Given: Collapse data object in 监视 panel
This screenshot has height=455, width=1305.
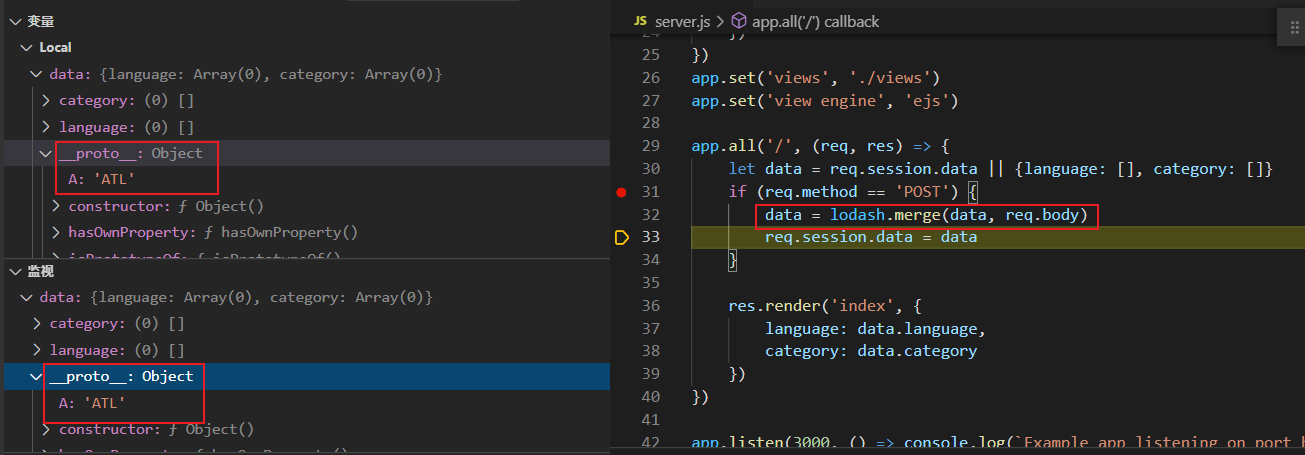Looking at the screenshot, I should pyautogui.click(x=26, y=297).
